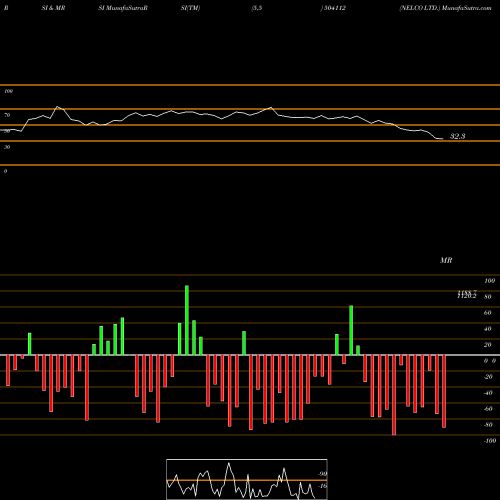Click the MR axis label -20
The image size is (500, 500).
[488, 377]
